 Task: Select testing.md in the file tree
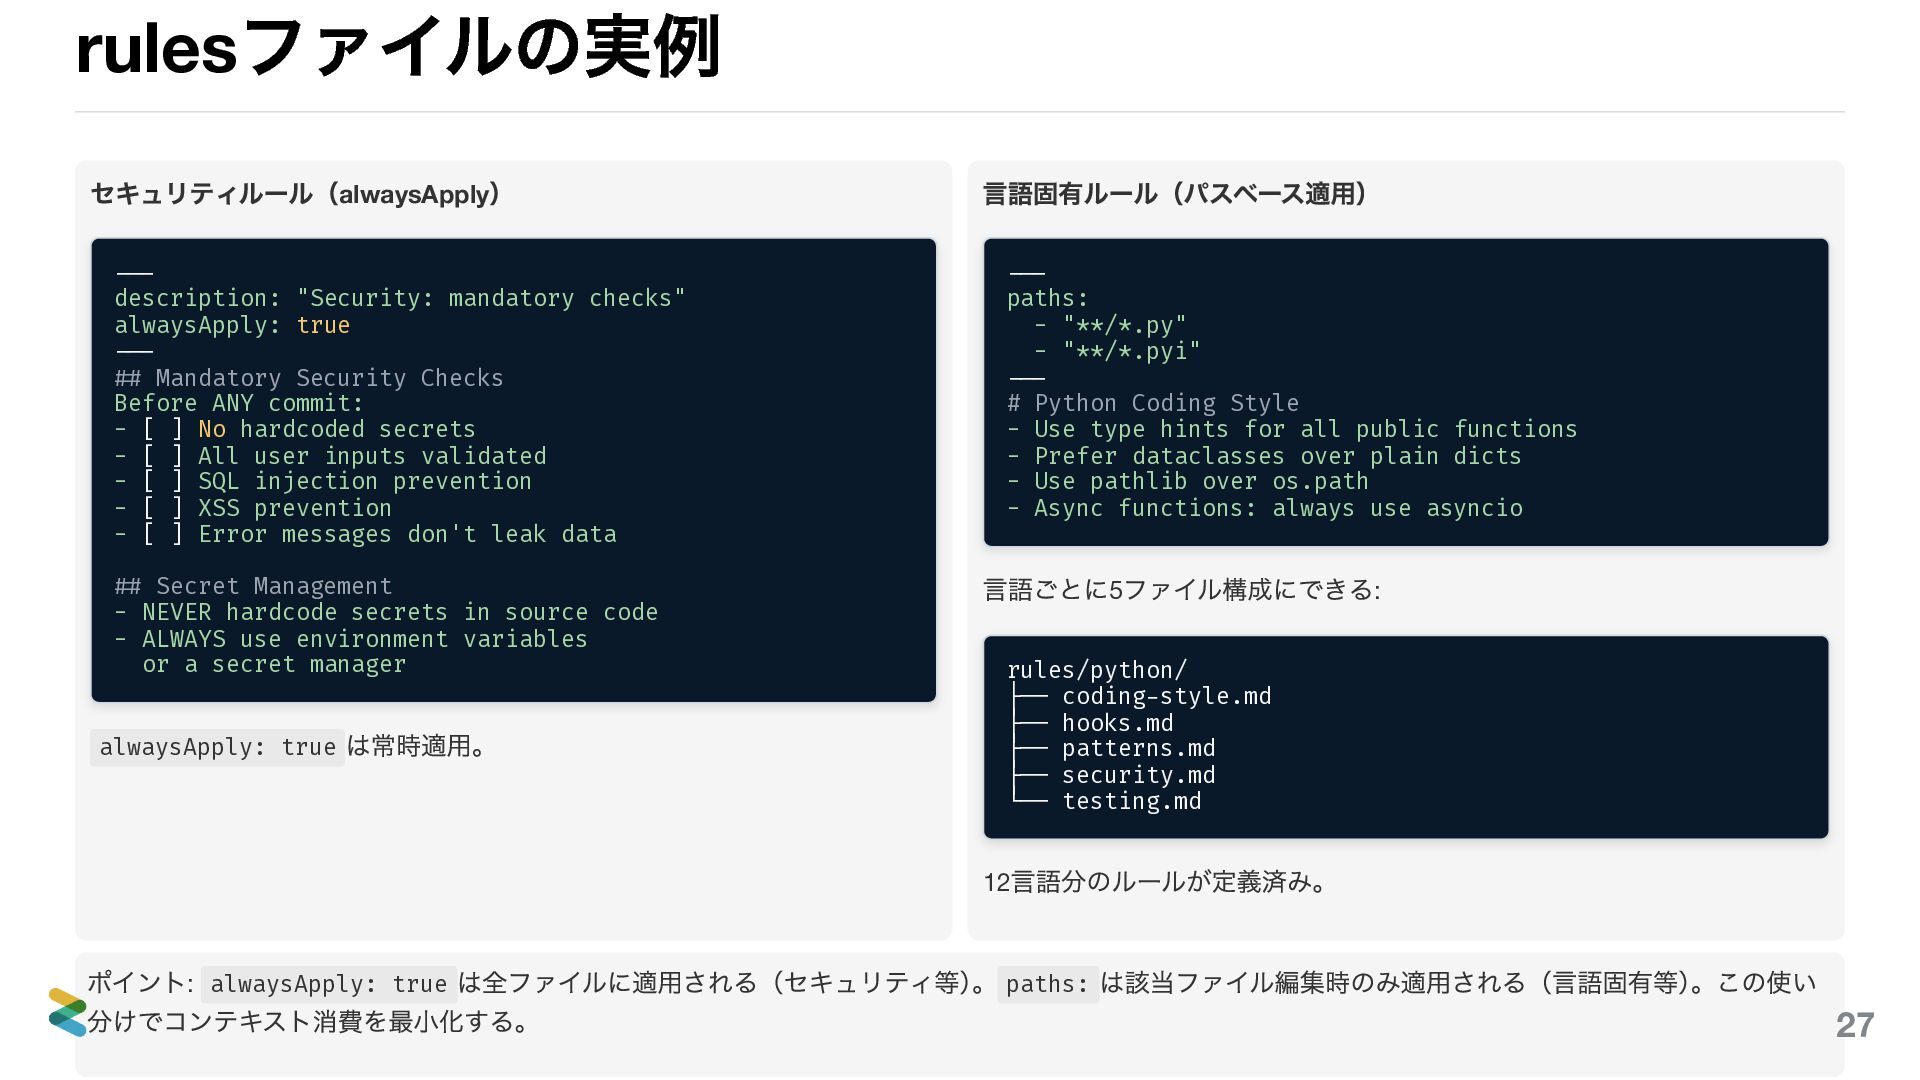click(x=1131, y=801)
